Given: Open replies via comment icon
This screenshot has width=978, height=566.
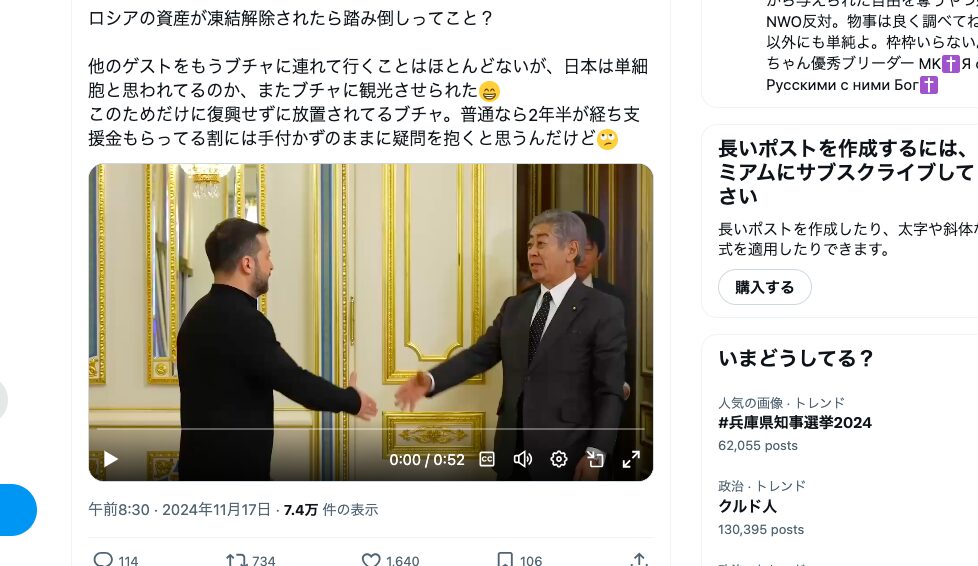Looking at the screenshot, I should click(103, 560).
